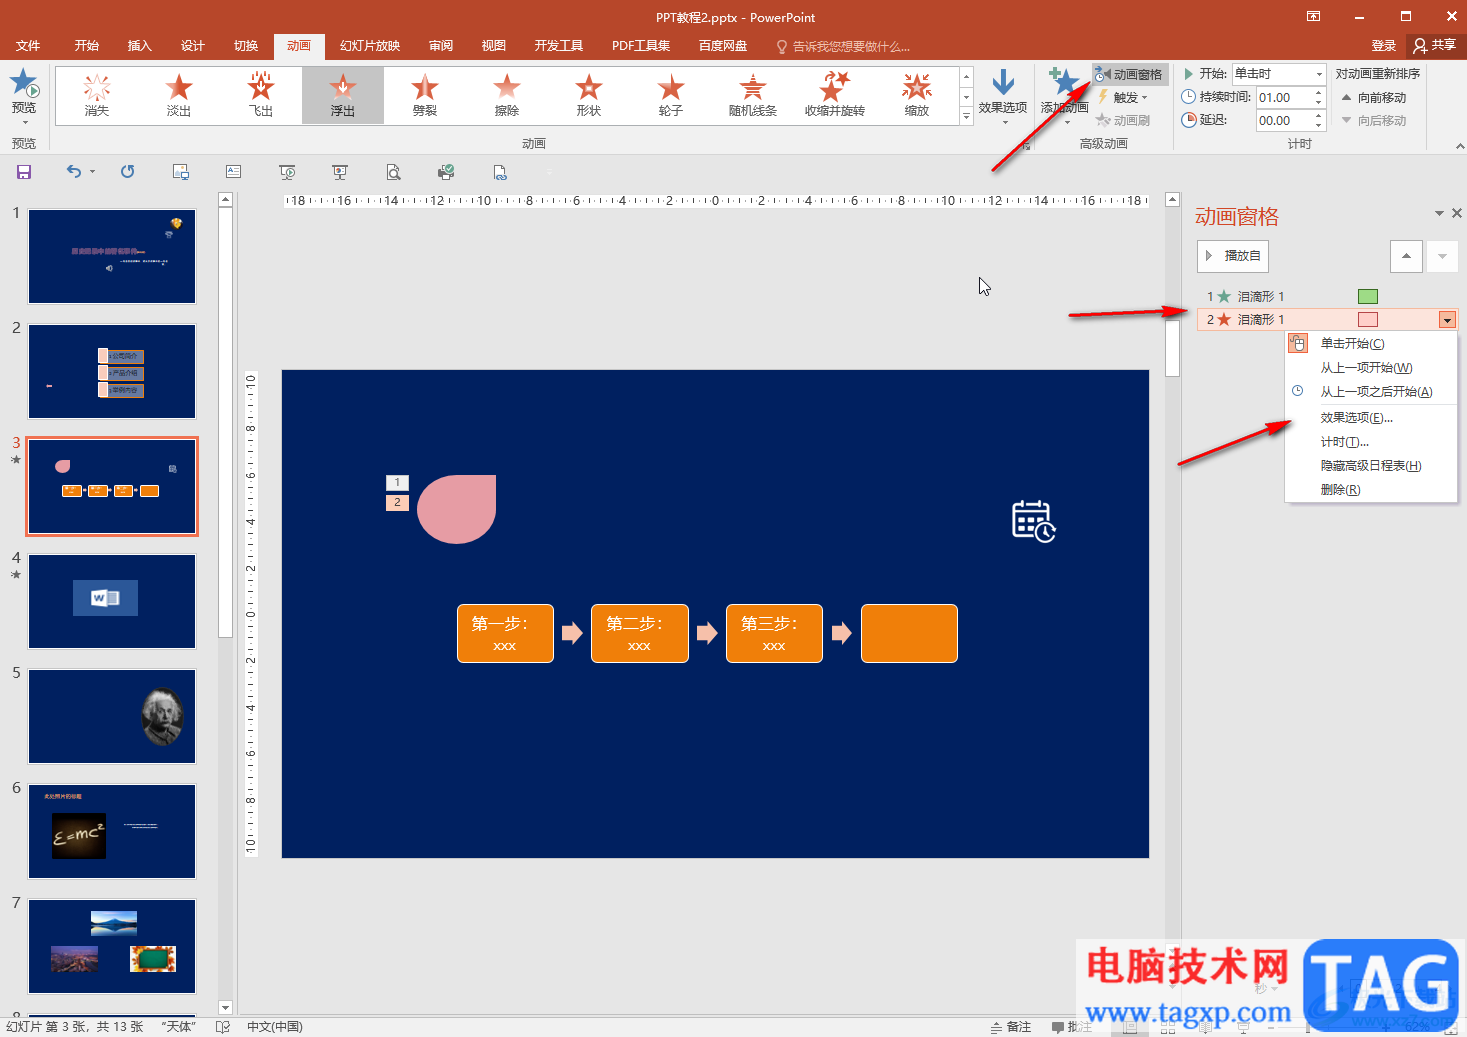
Task: Click 登录 sign in
Action: (1384, 46)
